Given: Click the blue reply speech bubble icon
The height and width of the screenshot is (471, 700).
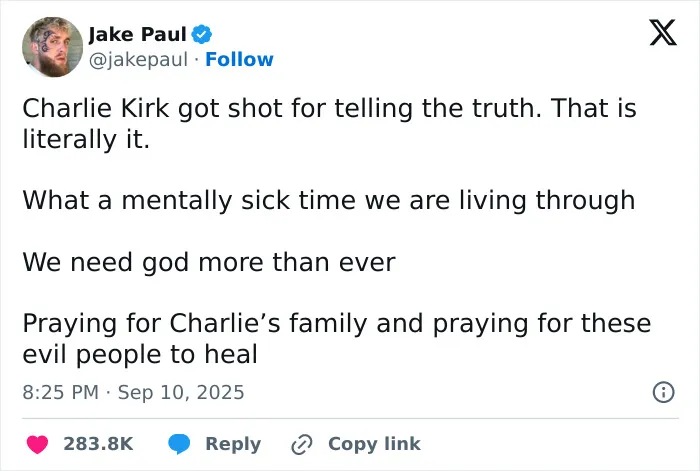Looking at the screenshot, I should coord(179,444).
